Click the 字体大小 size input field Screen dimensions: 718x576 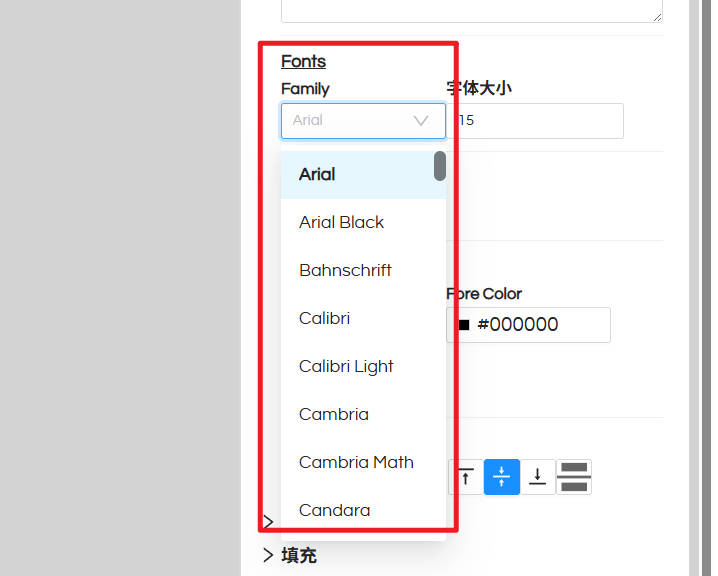pos(535,121)
